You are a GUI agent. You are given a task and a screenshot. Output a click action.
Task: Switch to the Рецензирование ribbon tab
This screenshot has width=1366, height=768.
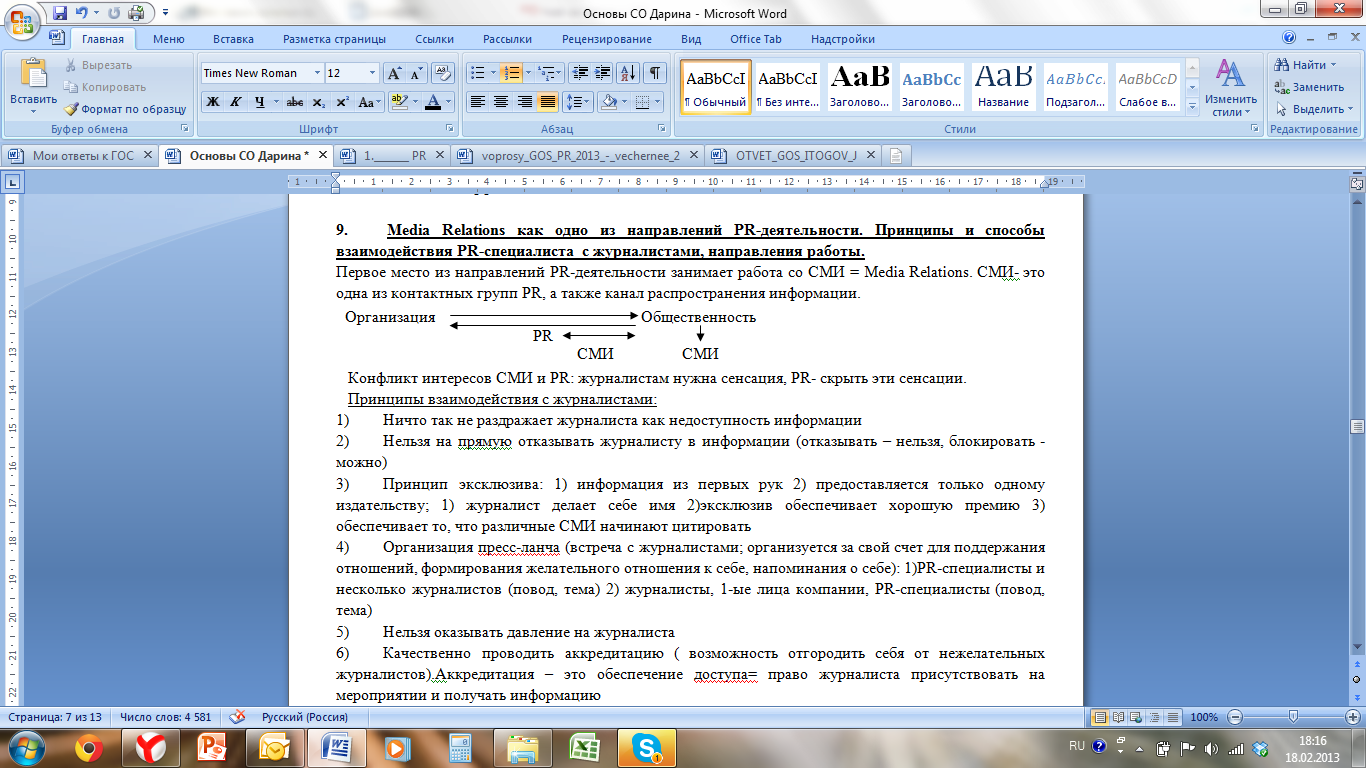607,39
